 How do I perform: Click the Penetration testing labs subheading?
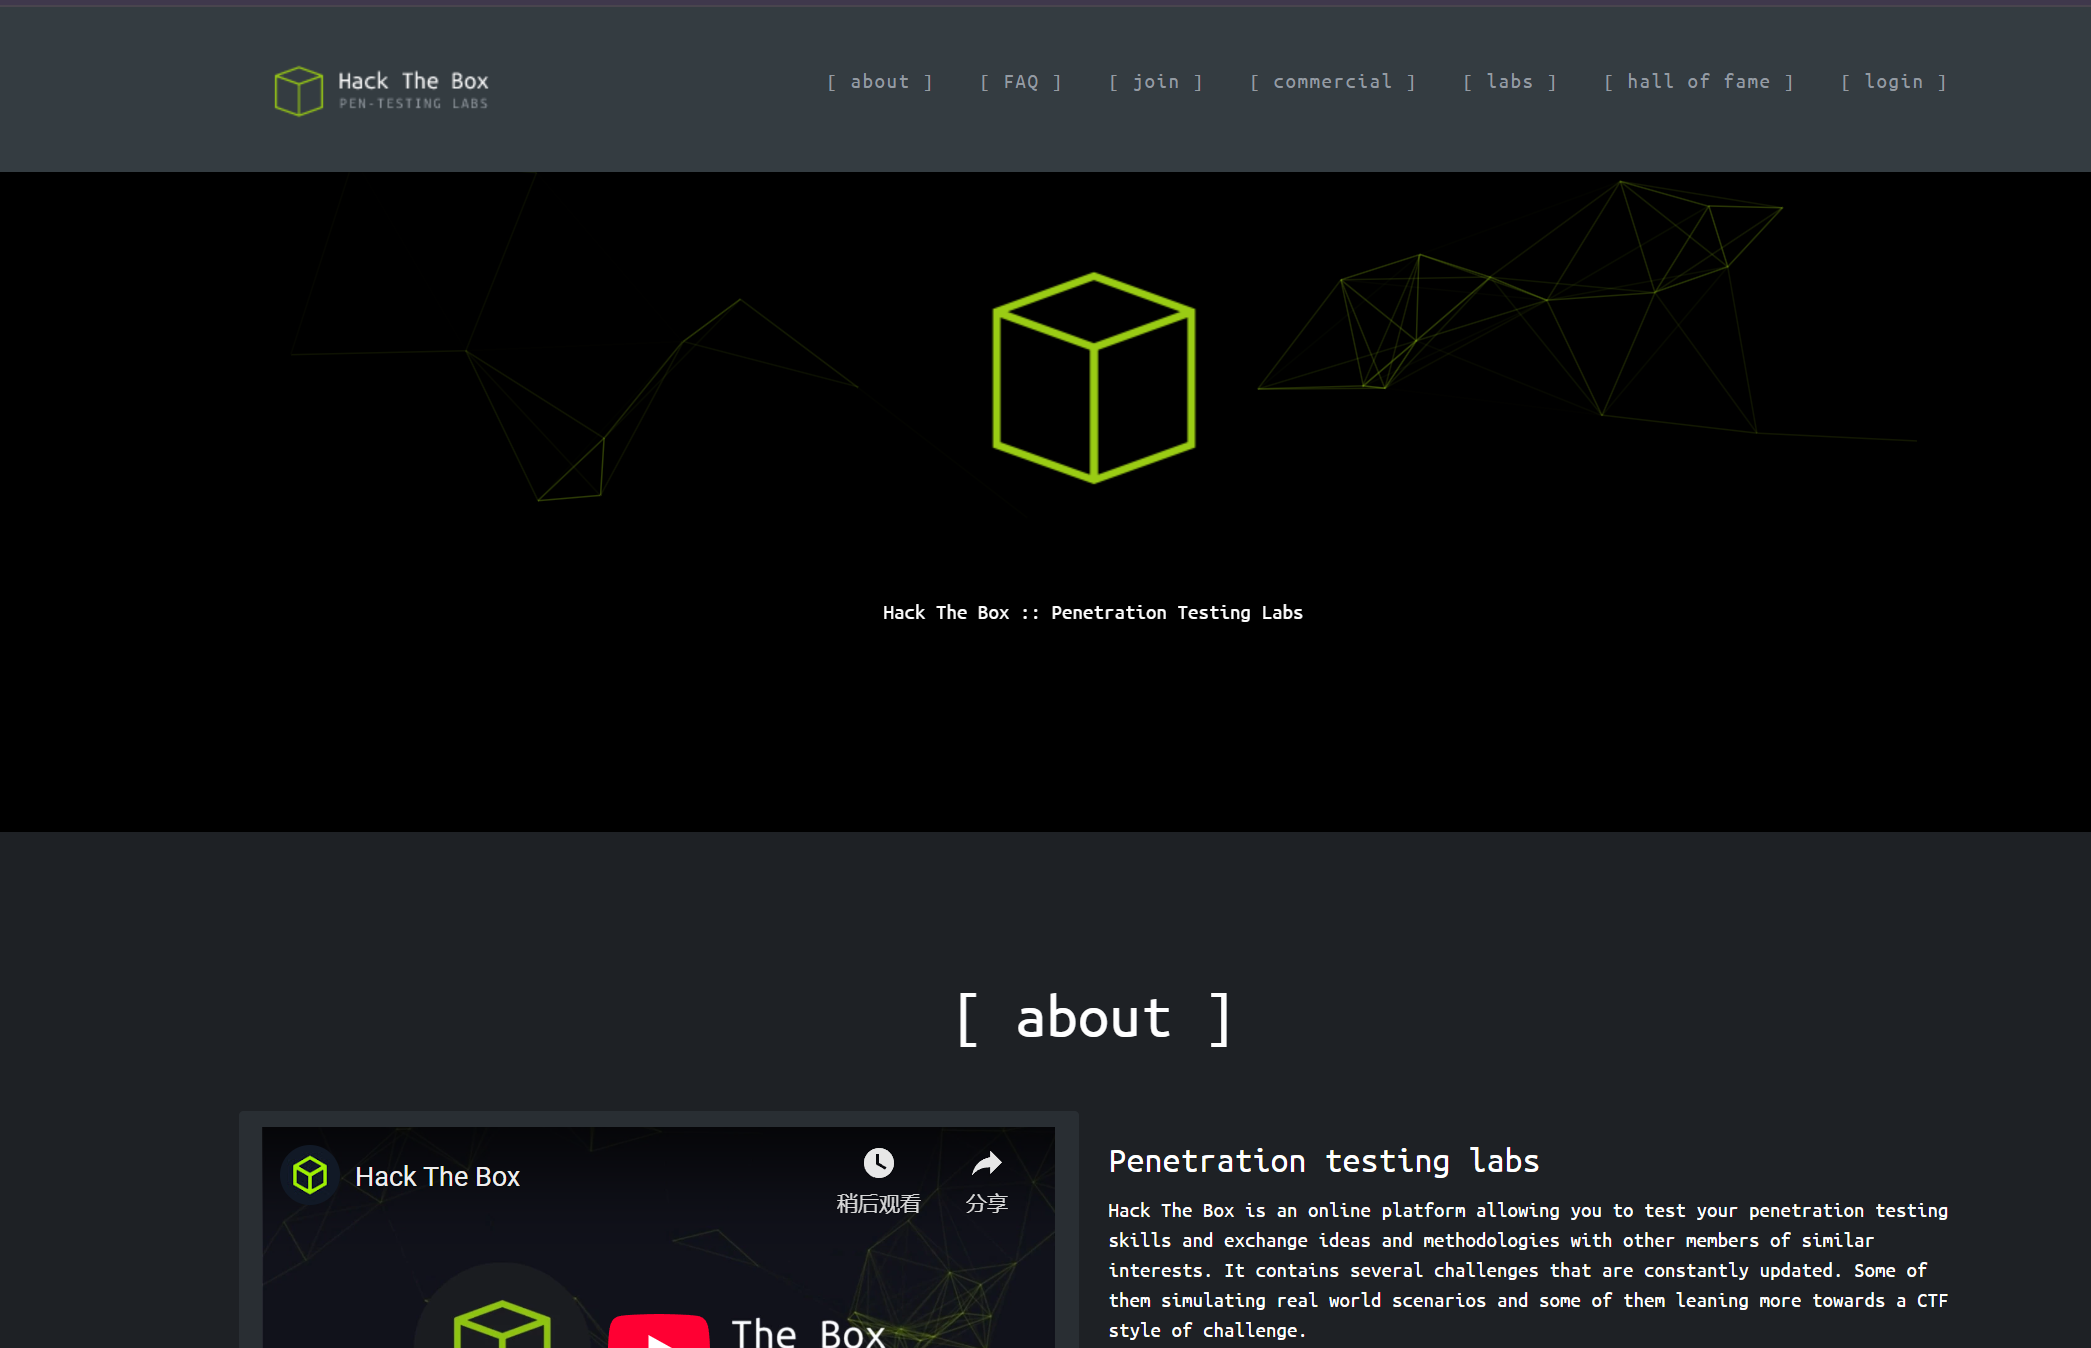click(x=1323, y=1161)
